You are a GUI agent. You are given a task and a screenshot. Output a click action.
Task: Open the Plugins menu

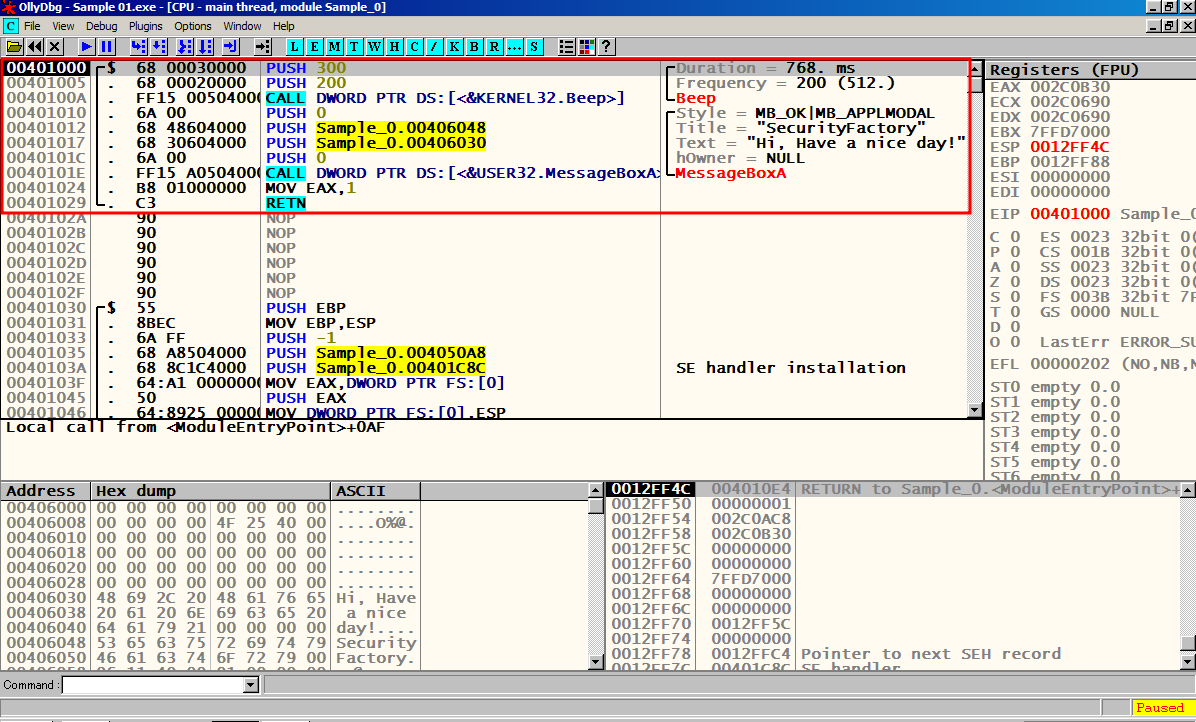[146, 26]
